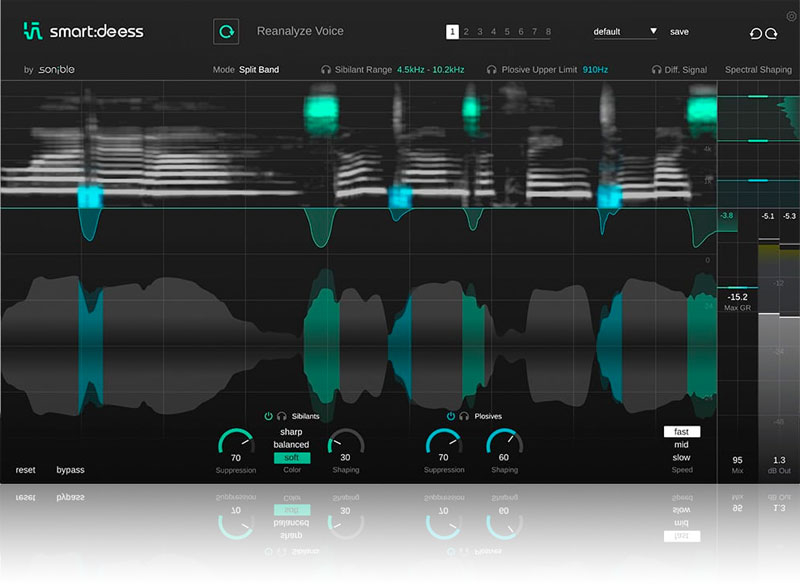Viewport: 800px width, 584px height.
Task: Toggle the Sibilants power button
Action: tap(268, 416)
